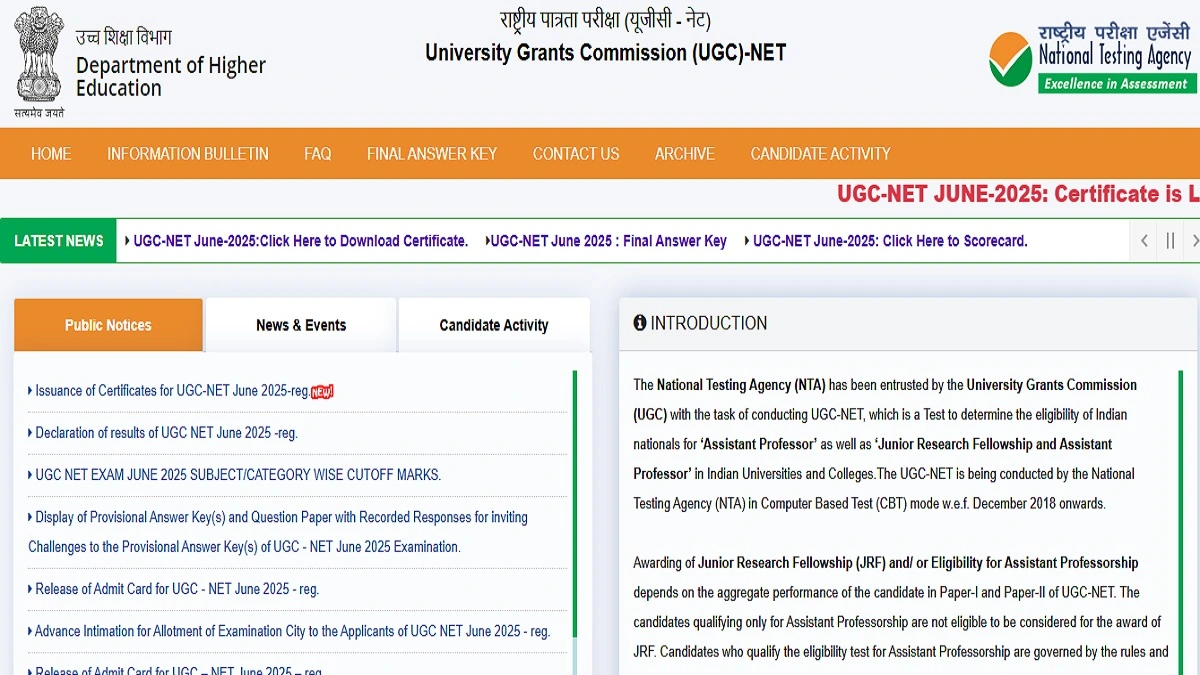This screenshot has height=675, width=1200.
Task: Switch to the News & Events tab
Action: [301, 324]
